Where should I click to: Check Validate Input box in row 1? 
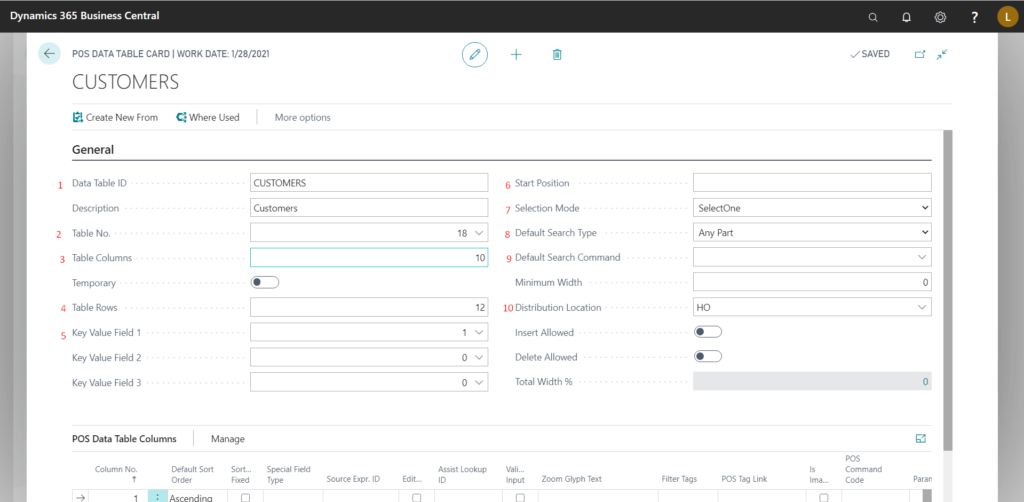click(x=520, y=497)
